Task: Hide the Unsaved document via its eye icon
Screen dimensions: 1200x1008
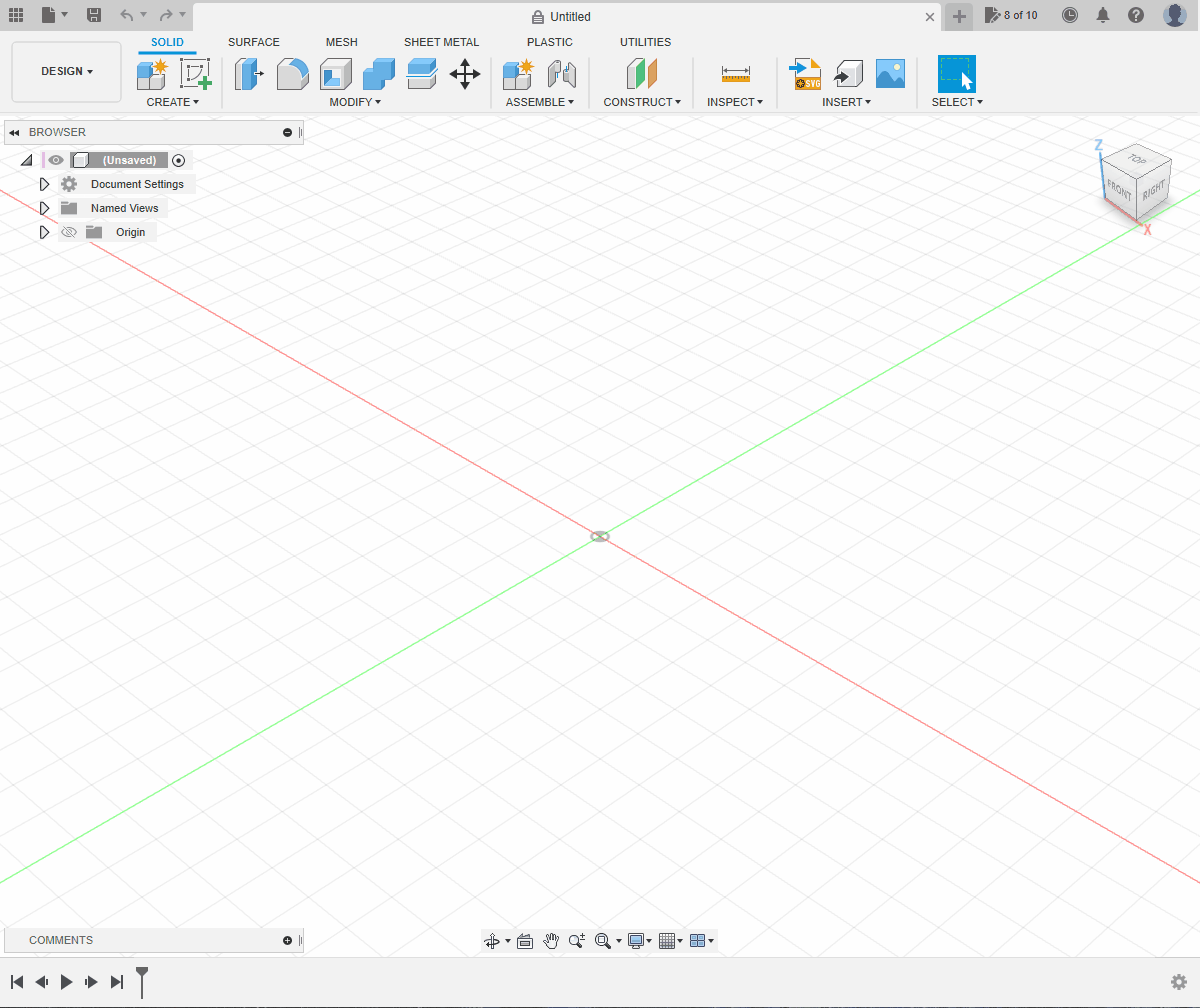Action: pos(56,159)
